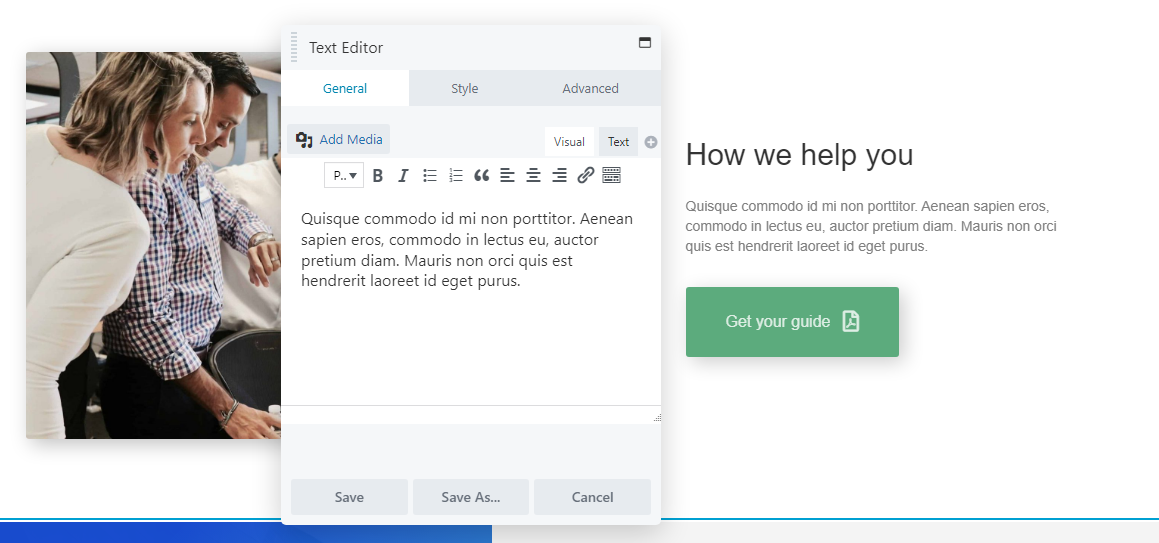Switch to the Style tab
Viewport: 1159px width, 543px height.
point(464,89)
